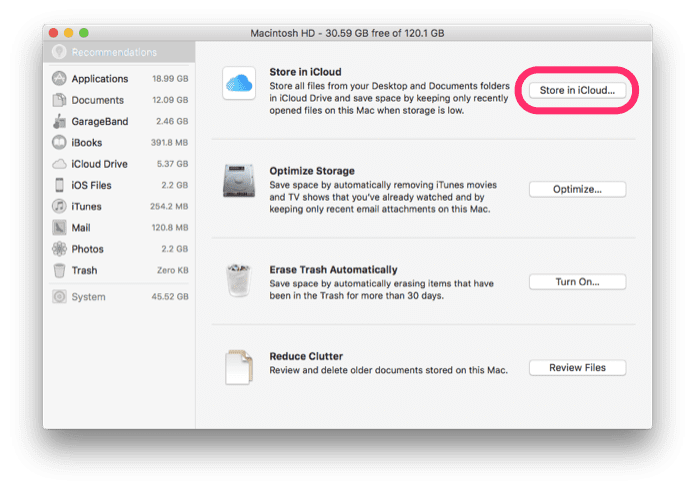
Task: Click the Trash bin sidebar icon
Action: [59, 270]
